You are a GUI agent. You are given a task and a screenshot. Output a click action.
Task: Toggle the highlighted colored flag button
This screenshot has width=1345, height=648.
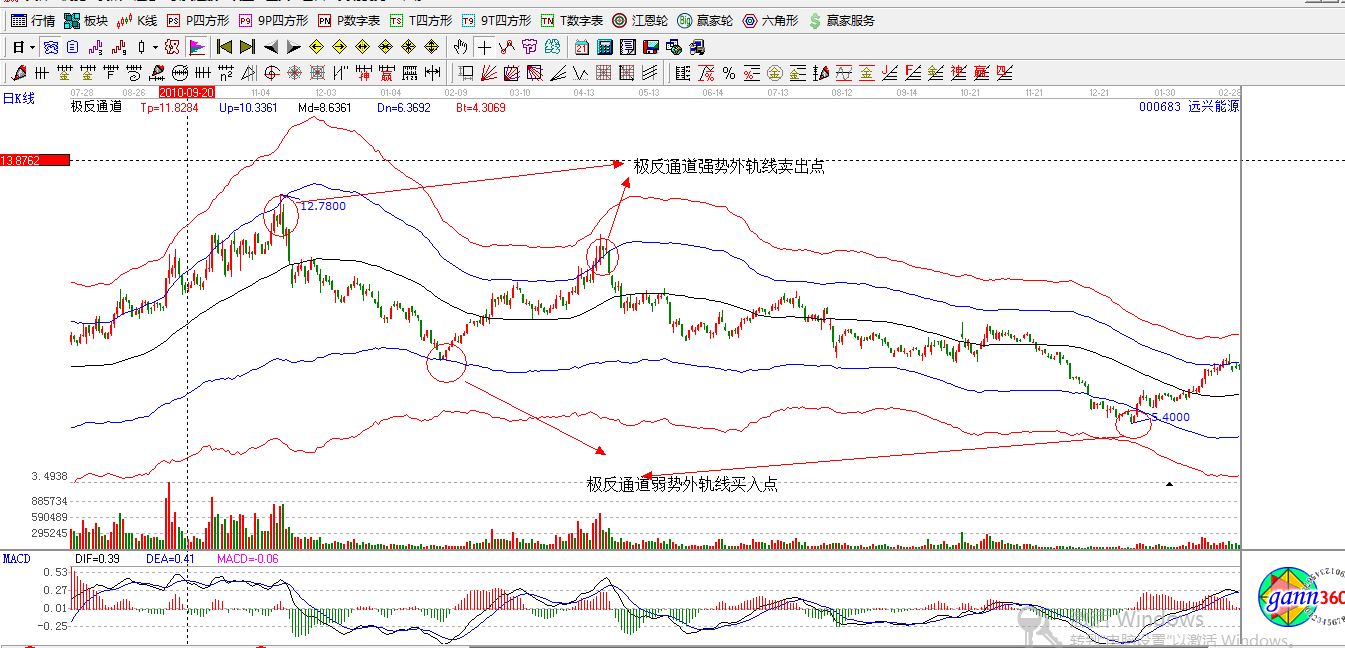click(197, 47)
